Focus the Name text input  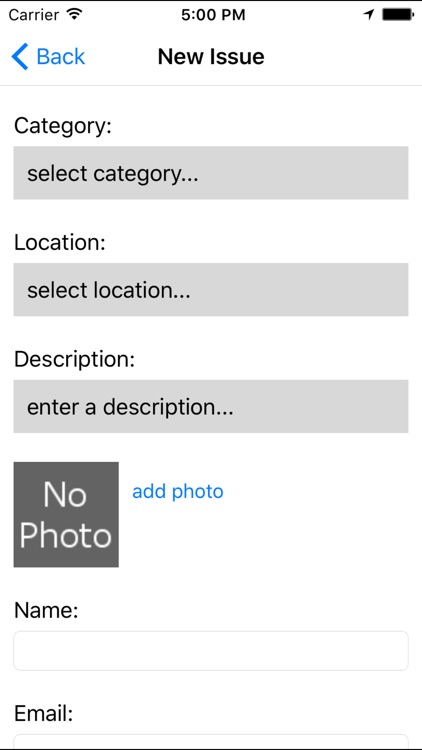211,651
